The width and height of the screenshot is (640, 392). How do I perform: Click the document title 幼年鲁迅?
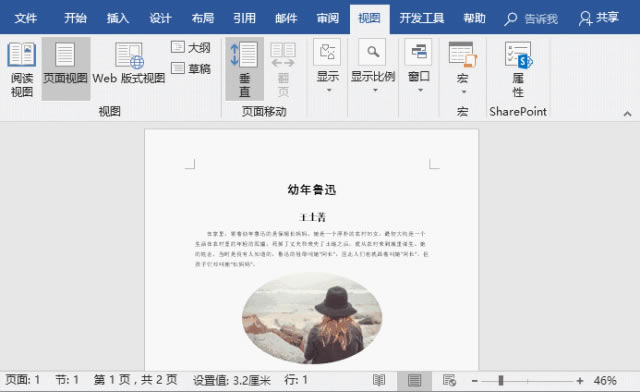(312, 189)
